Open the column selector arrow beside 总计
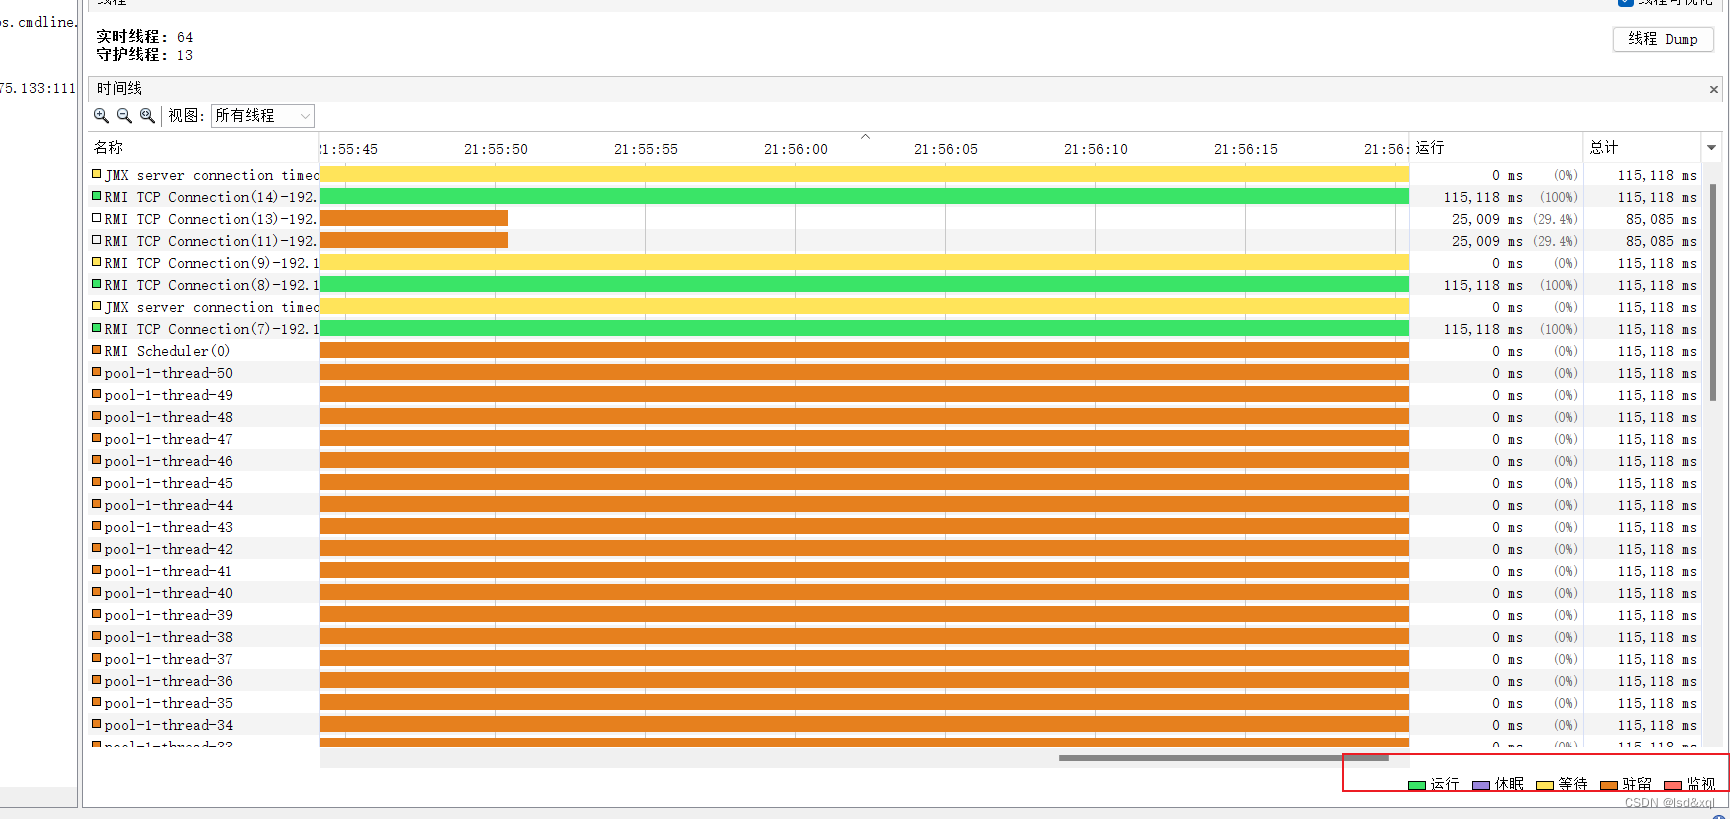The image size is (1730, 819). (x=1711, y=147)
